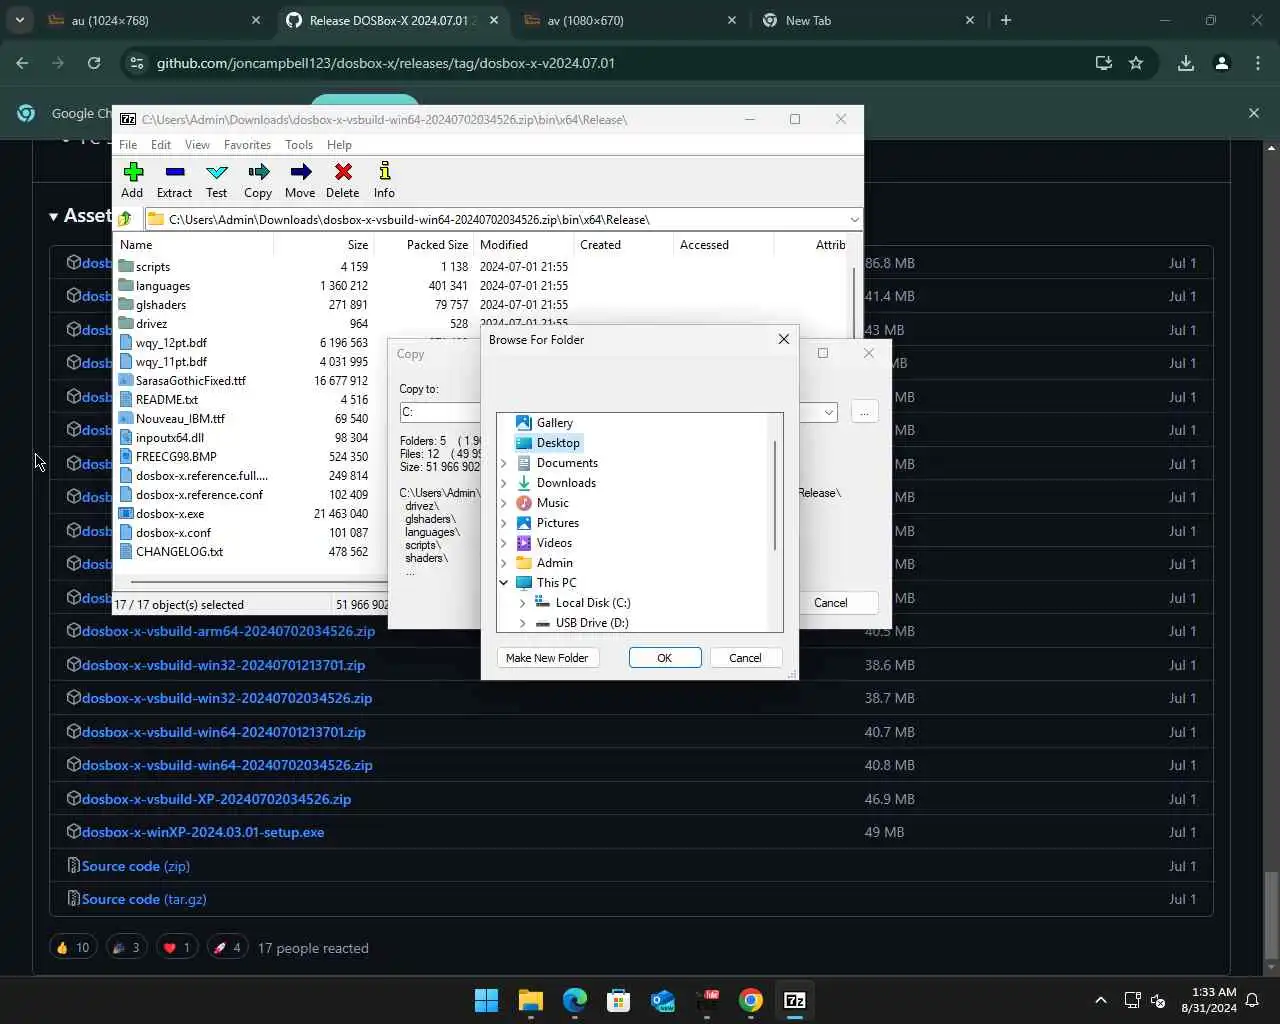Expand the Pictures folder node
This screenshot has width=1280, height=1024.
(504, 523)
